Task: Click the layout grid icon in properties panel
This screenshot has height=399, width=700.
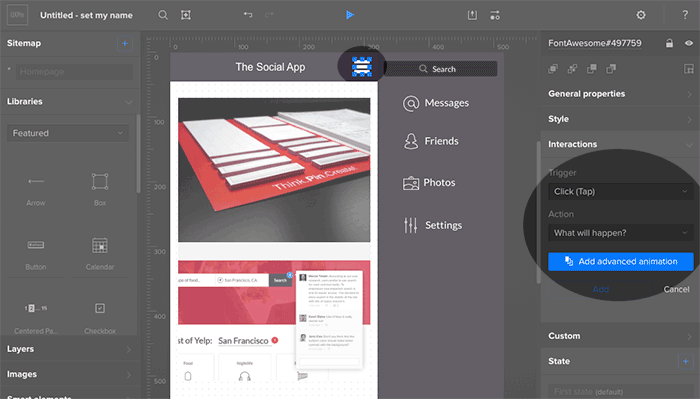Action: point(689,69)
